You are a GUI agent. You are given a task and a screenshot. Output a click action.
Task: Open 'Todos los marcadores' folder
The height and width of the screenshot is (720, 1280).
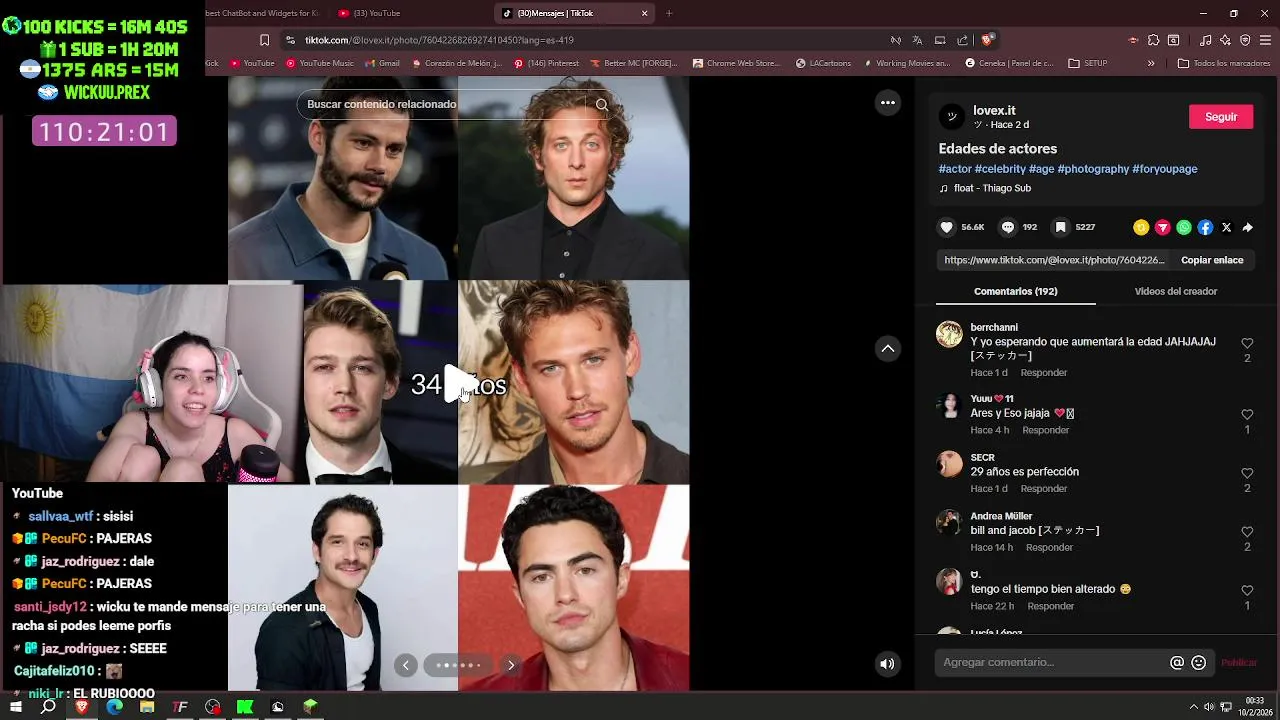click(1224, 63)
